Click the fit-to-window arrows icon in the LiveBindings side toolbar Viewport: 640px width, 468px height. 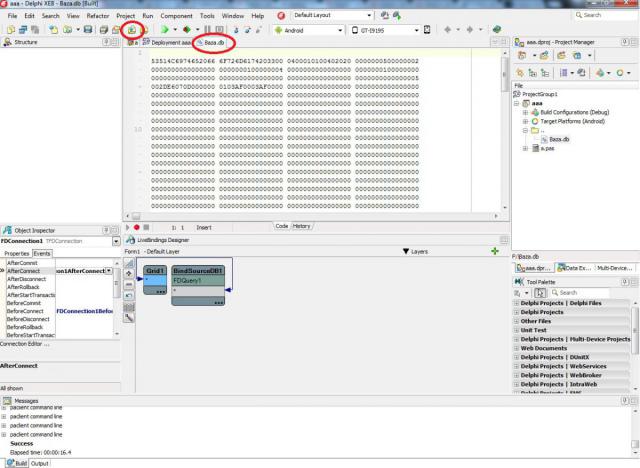[129, 273]
